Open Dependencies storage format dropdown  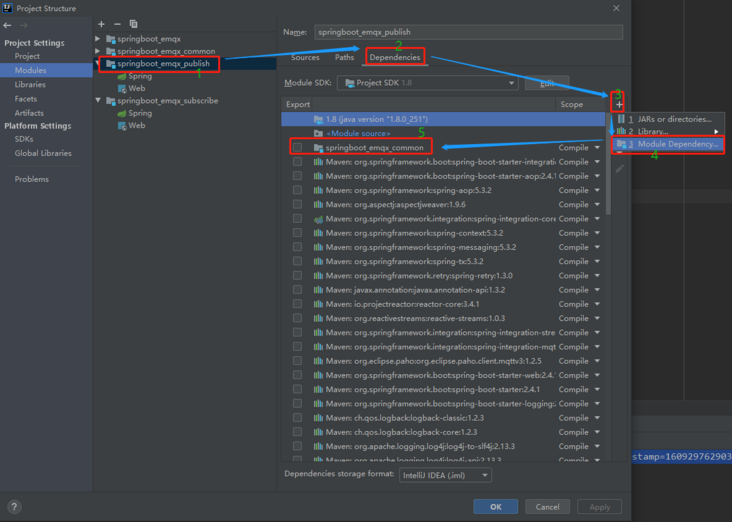pyautogui.click(x=445, y=475)
